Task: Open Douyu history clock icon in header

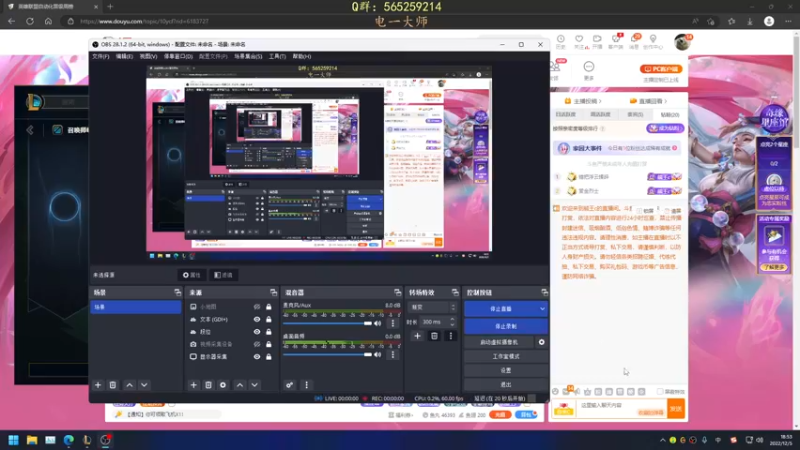Action: 561,41
